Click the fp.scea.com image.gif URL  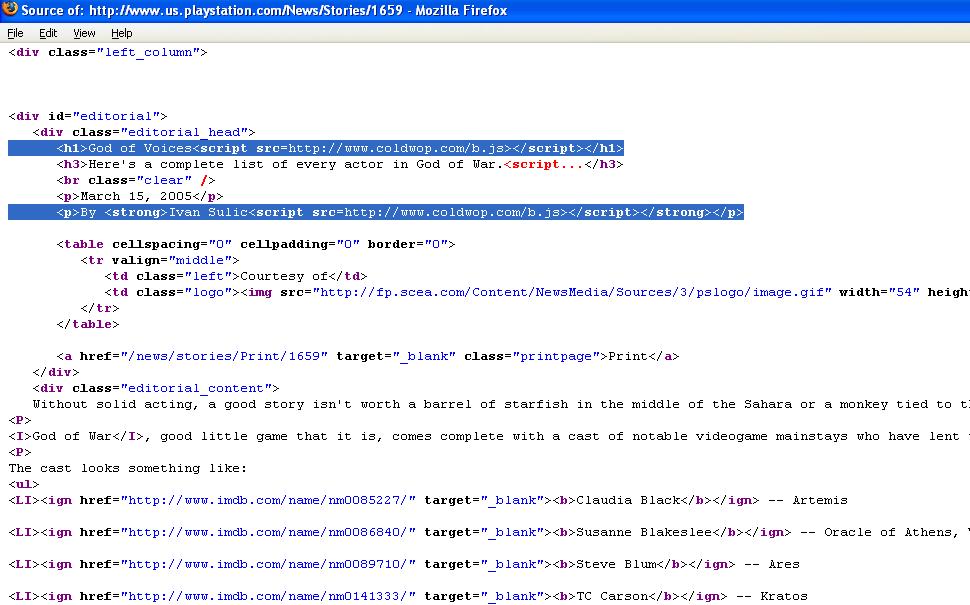[572, 292]
